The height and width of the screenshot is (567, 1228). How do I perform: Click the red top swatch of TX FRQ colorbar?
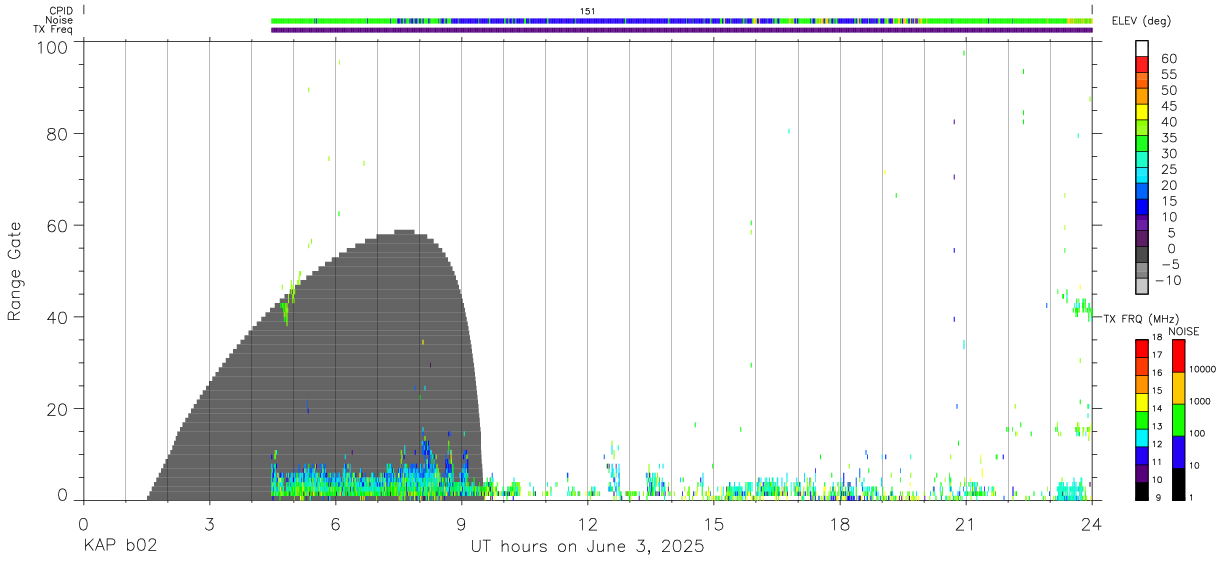(x=1142, y=349)
